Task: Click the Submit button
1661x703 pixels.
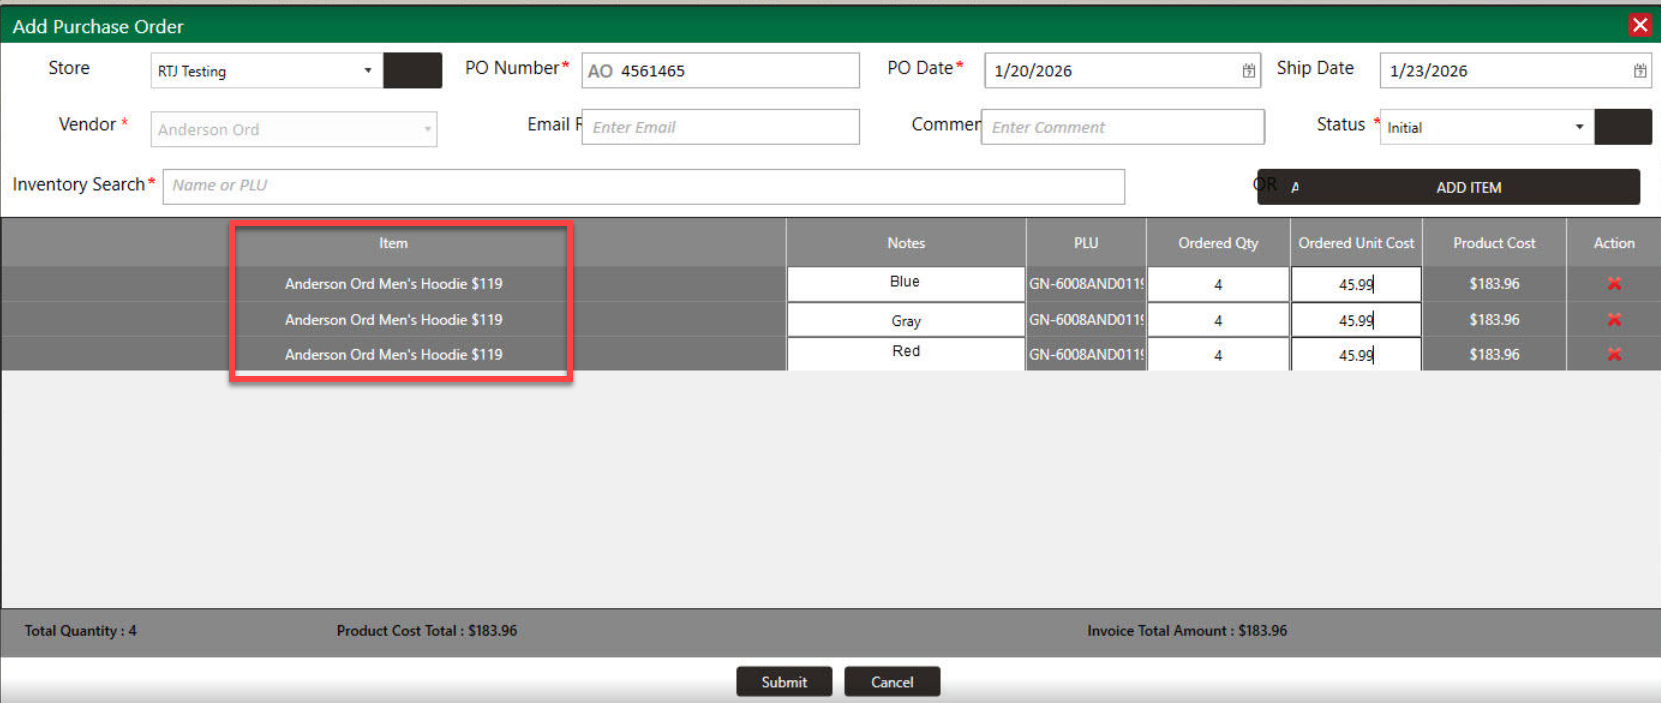Action: (x=784, y=682)
